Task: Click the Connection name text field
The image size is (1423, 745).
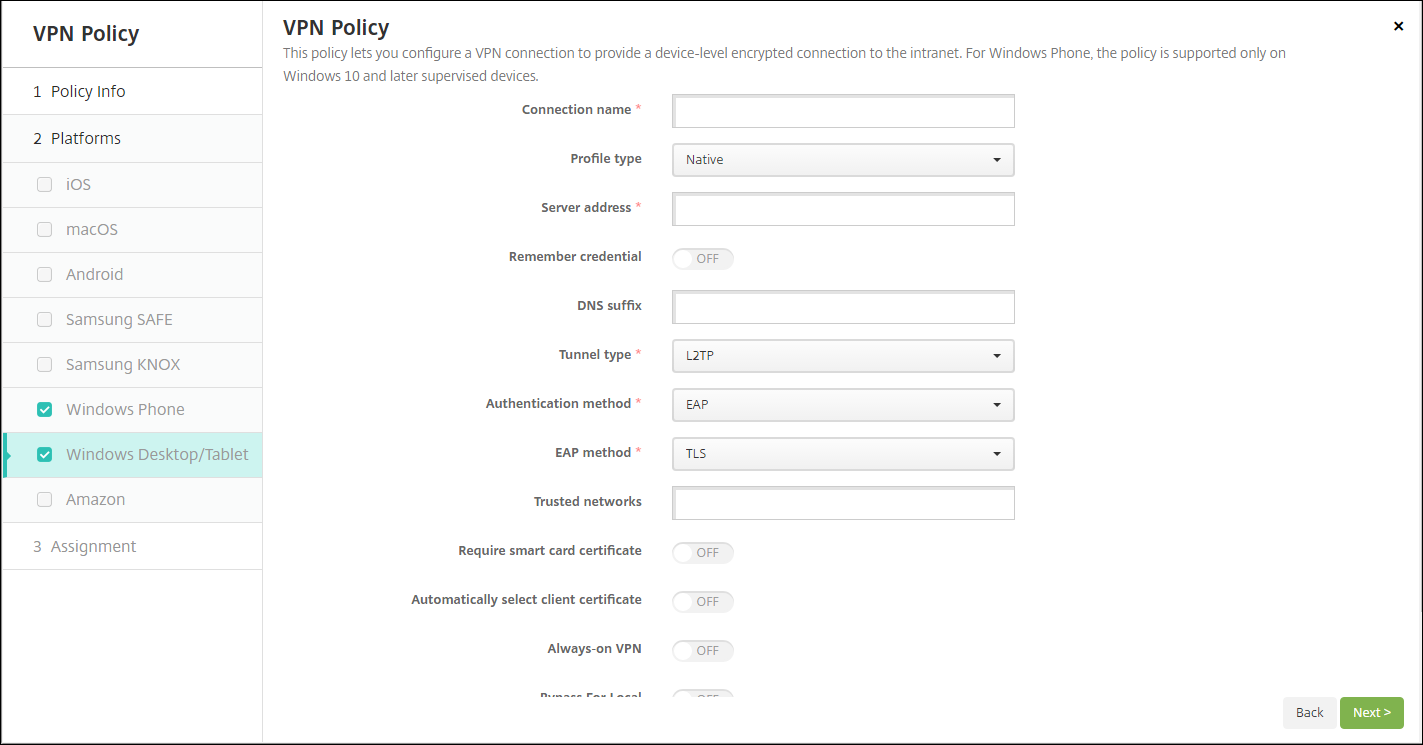Action: click(x=843, y=112)
